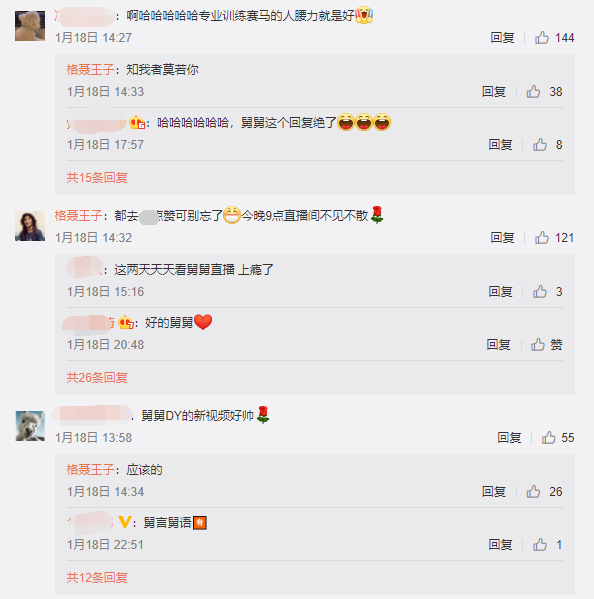This screenshot has height=599, width=594.
Task: Expand all 12 replies (共12条回复)
Action: click(97, 578)
